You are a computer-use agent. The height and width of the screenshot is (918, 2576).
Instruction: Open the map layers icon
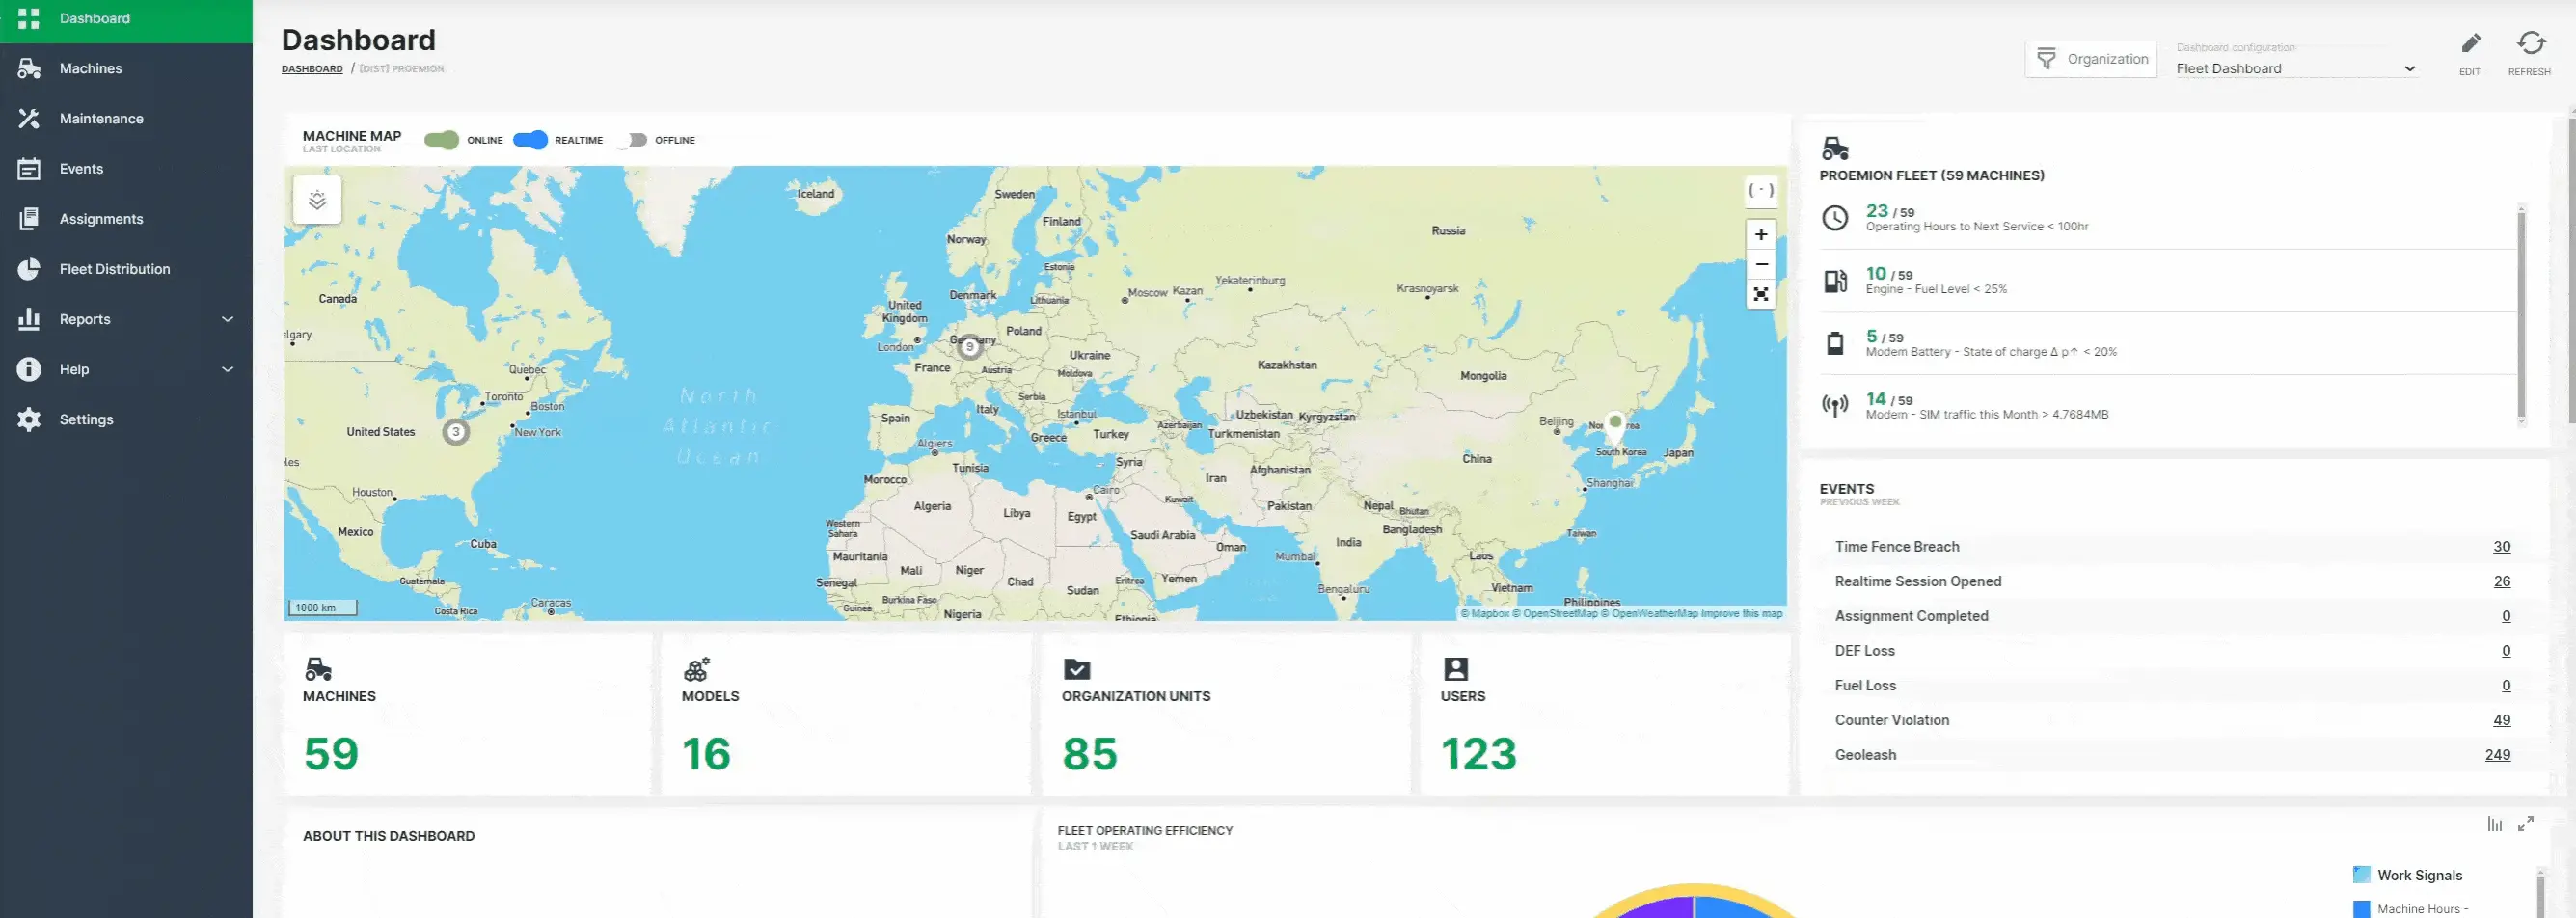point(317,200)
